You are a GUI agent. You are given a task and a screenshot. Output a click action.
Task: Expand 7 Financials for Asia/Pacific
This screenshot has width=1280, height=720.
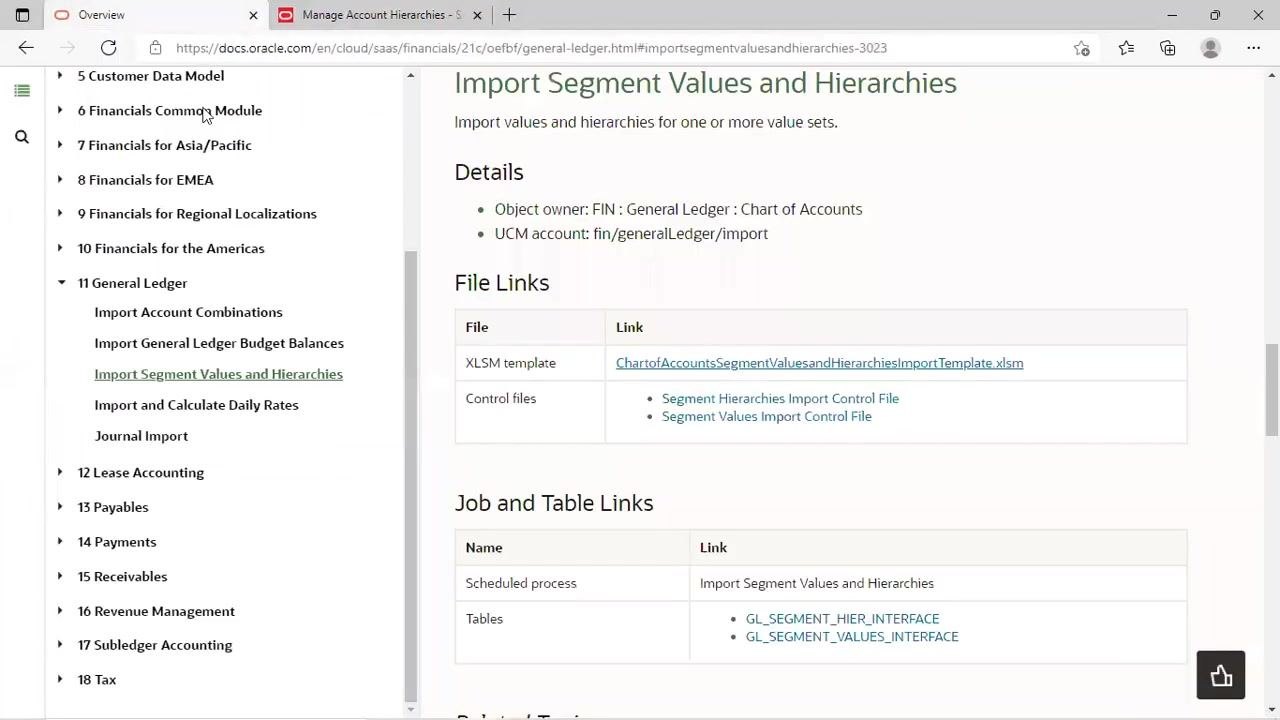(x=60, y=145)
